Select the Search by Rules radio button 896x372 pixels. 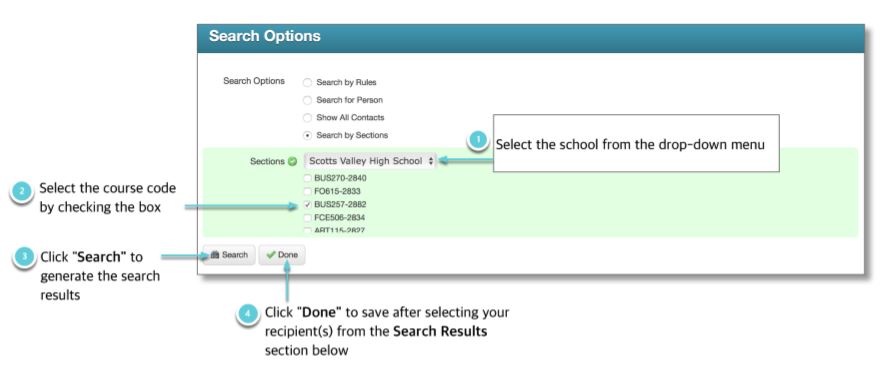point(307,82)
